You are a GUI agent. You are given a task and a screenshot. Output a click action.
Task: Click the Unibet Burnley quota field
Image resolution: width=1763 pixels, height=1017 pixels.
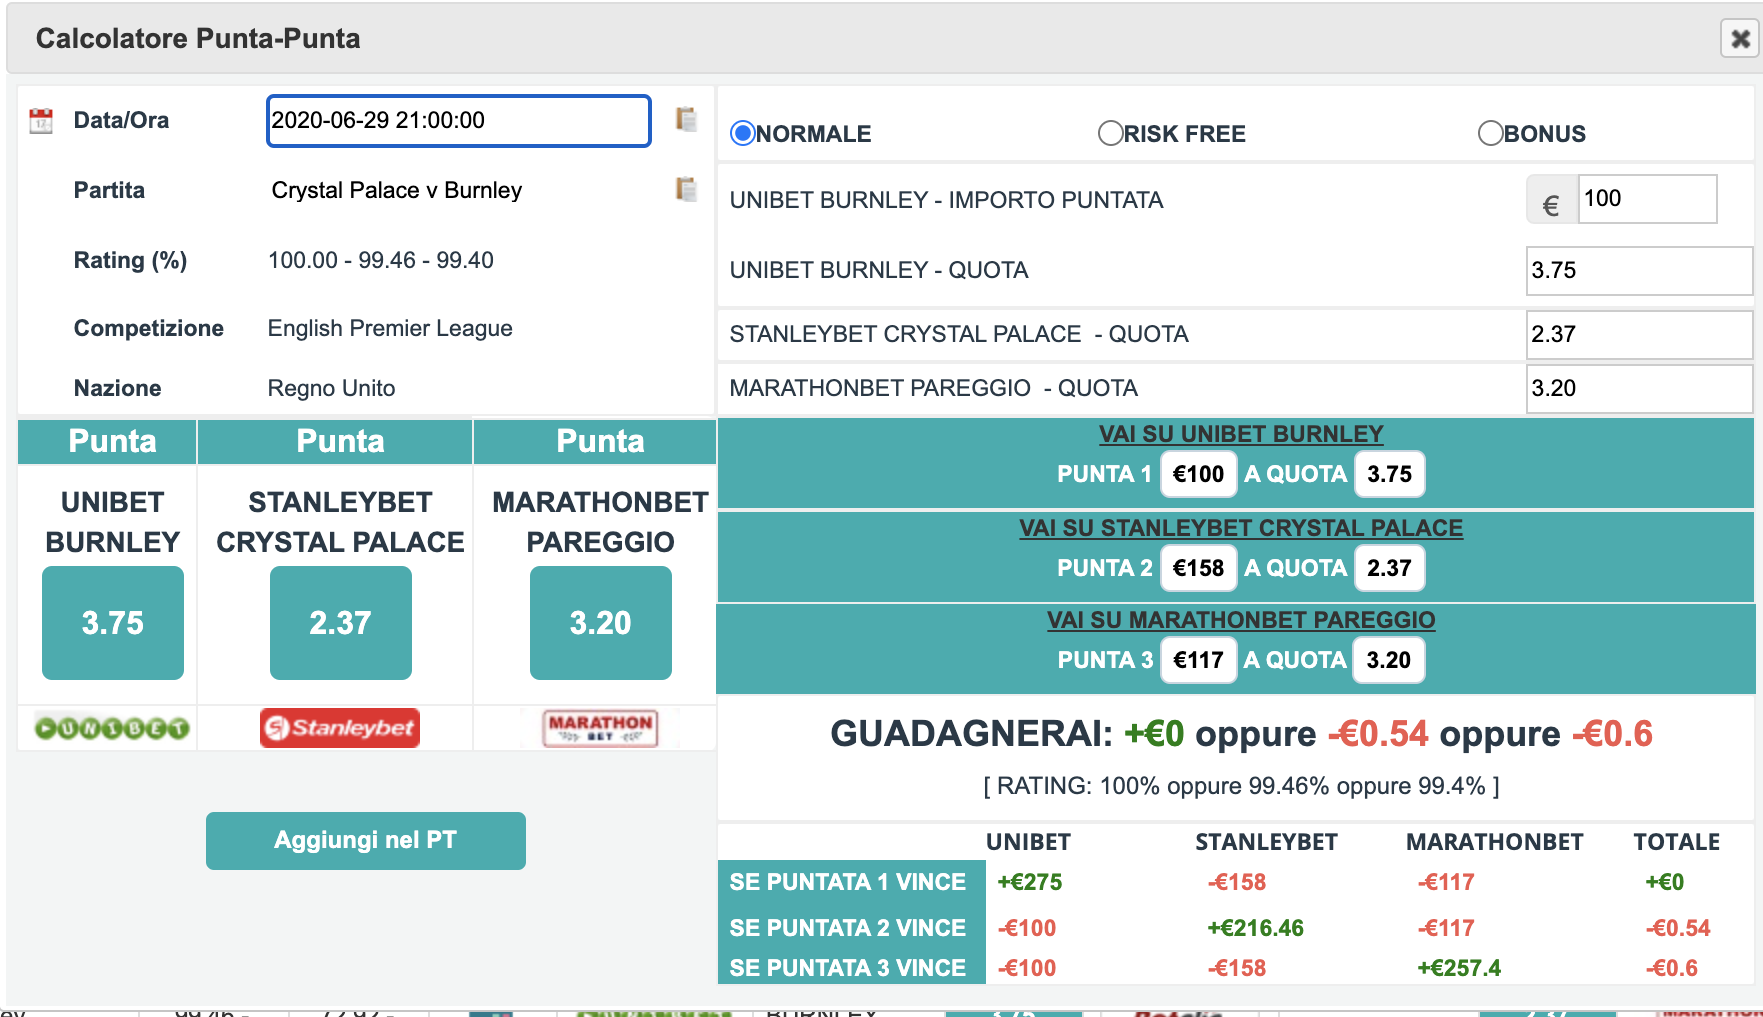pos(1639,271)
